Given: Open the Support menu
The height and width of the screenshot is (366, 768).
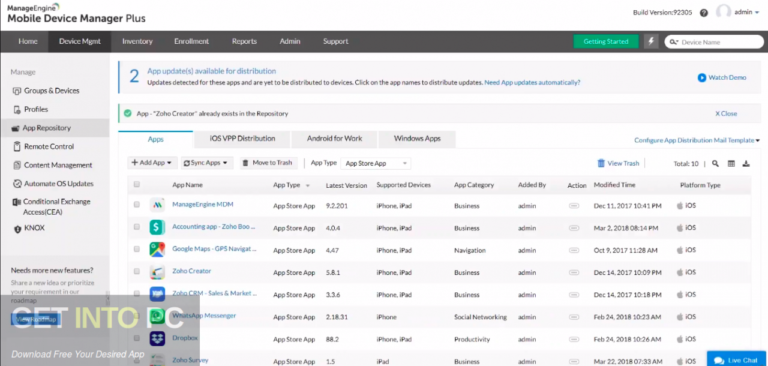Looking at the screenshot, I should 336,42.
